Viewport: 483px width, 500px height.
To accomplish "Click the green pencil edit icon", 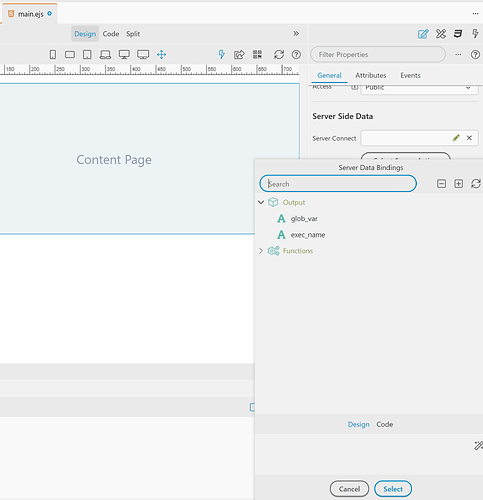I will pyautogui.click(x=456, y=138).
